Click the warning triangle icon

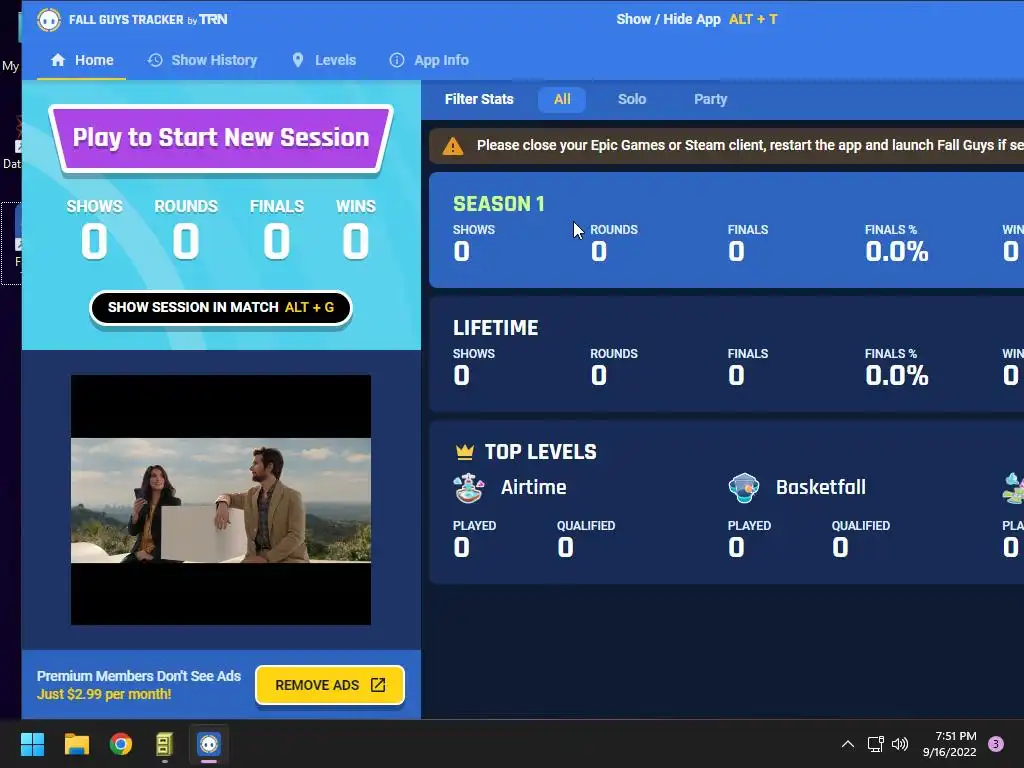453,146
